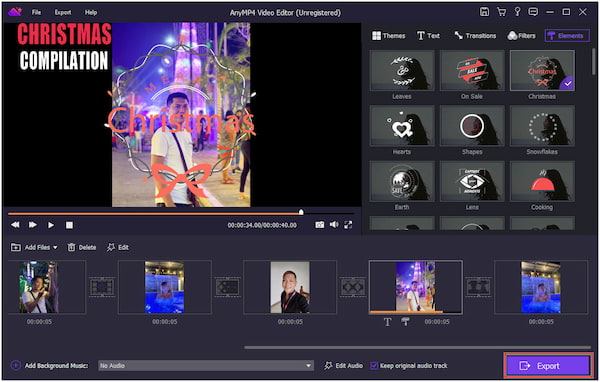Click transition icon between first and second clips
The width and height of the screenshot is (600, 382).
(102, 287)
